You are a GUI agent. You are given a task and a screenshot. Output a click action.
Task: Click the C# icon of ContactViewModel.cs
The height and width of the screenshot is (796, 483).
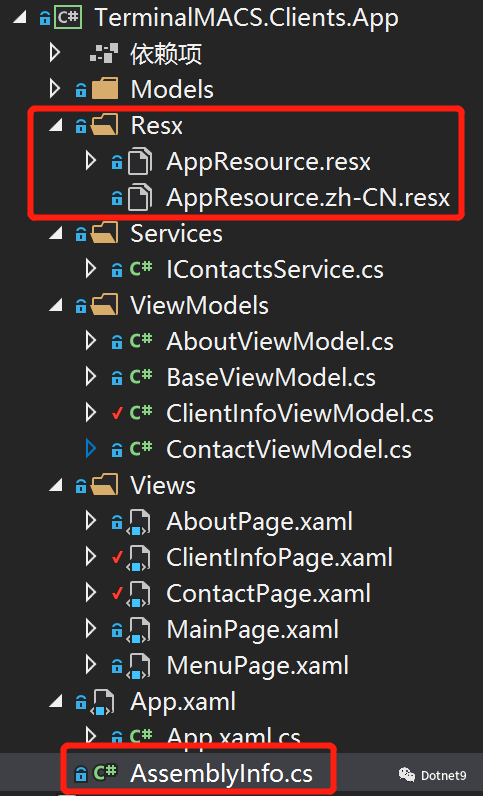pyautogui.click(x=141, y=448)
